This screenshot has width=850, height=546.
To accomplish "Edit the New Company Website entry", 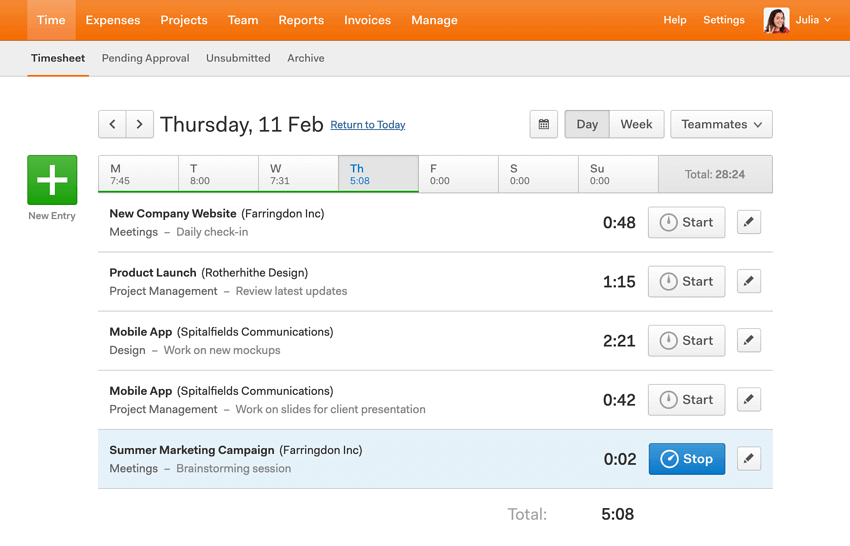I will 749,222.
